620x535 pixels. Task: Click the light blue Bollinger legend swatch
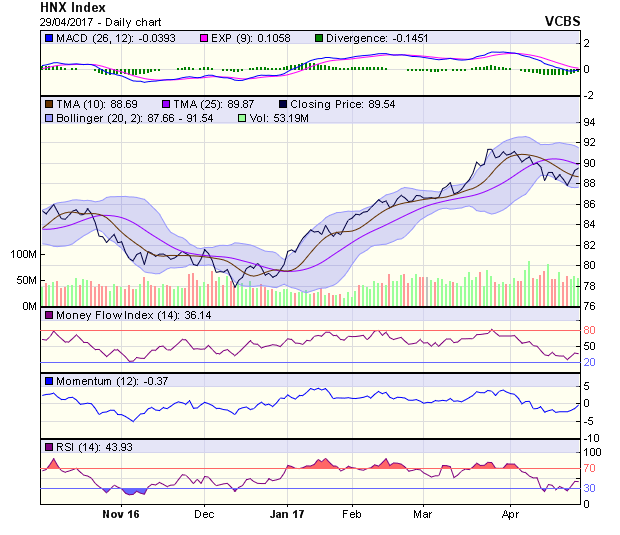coord(49,118)
